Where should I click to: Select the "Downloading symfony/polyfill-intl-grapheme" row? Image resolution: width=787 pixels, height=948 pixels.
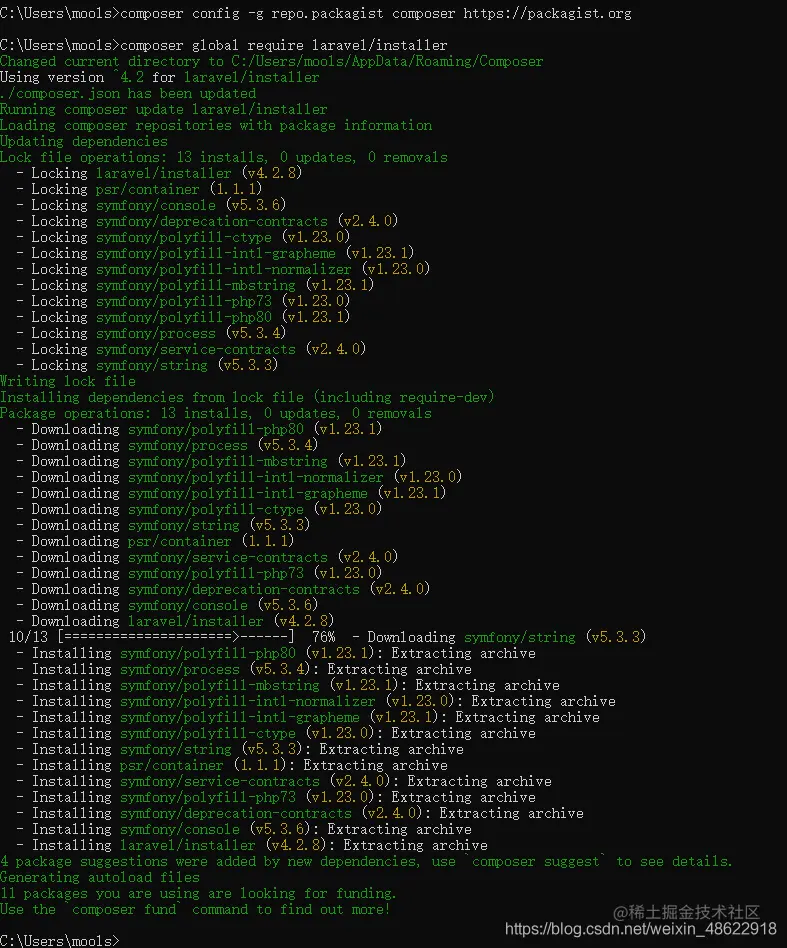232,493
